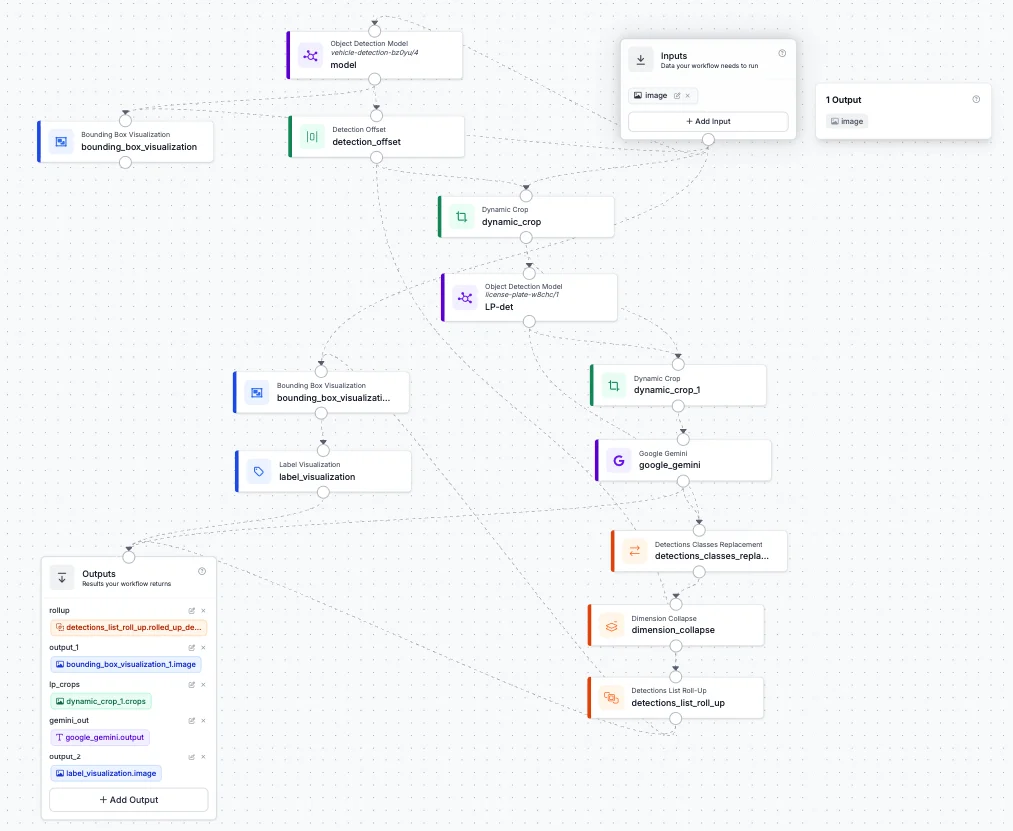
Task: Select the Detections List Roll-Up icon
Action: tap(611, 697)
